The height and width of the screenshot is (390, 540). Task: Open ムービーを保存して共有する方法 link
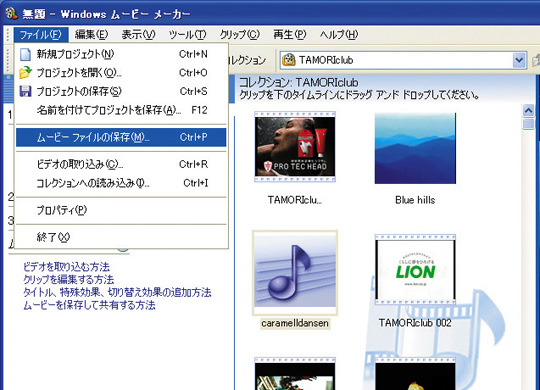[x=89, y=305]
